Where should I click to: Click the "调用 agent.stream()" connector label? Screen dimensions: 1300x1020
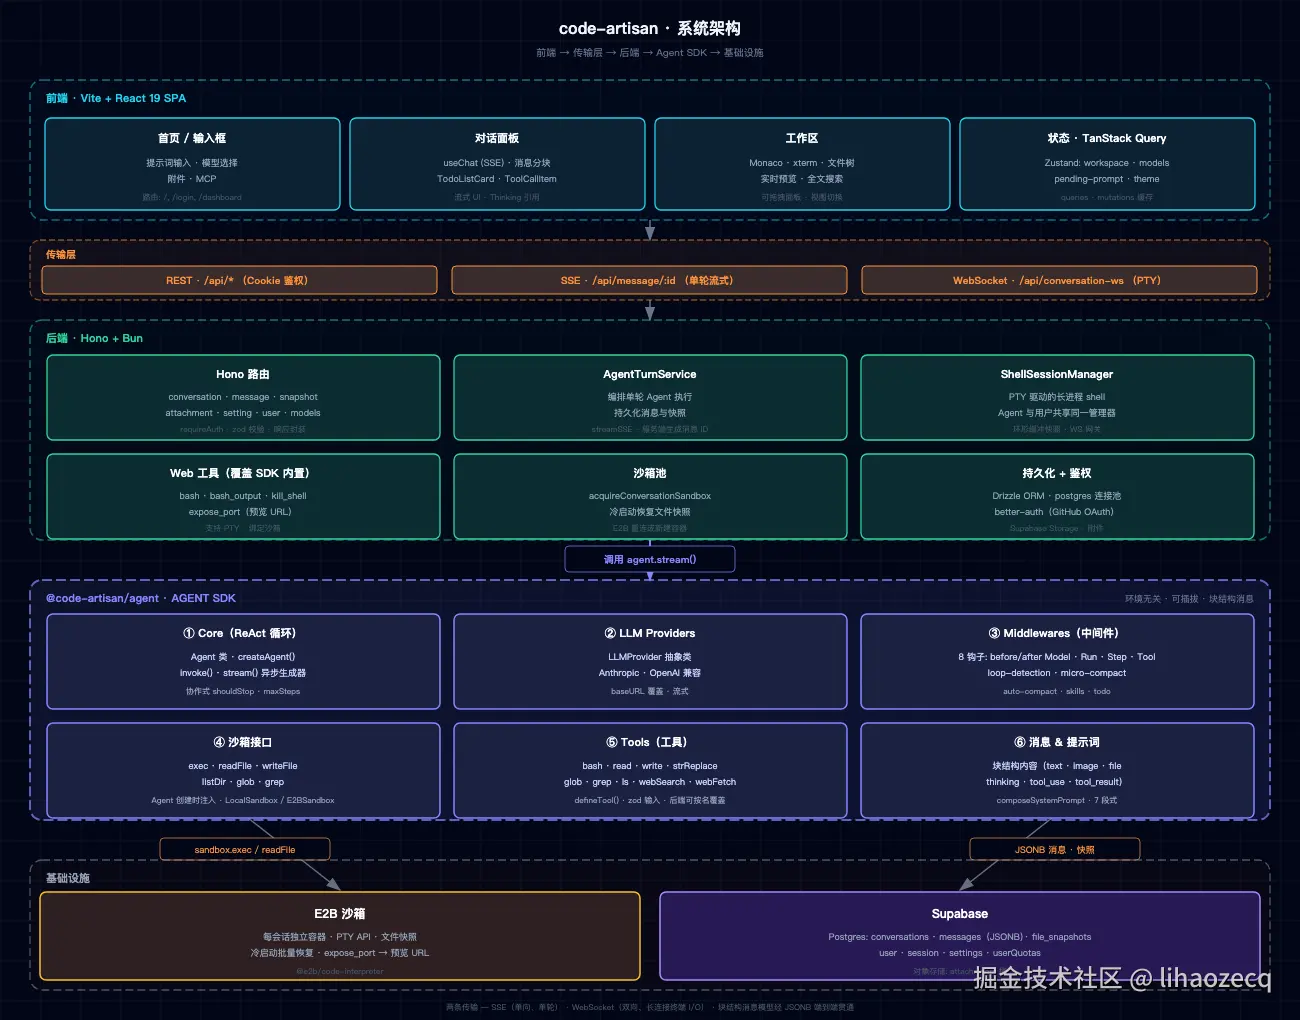pos(650,559)
